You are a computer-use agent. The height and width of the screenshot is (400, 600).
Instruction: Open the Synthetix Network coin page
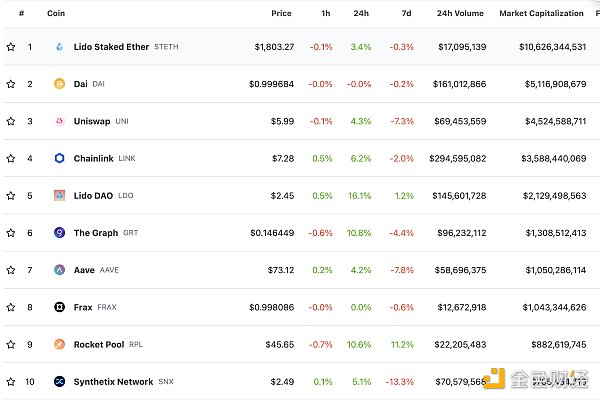tap(113, 382)
